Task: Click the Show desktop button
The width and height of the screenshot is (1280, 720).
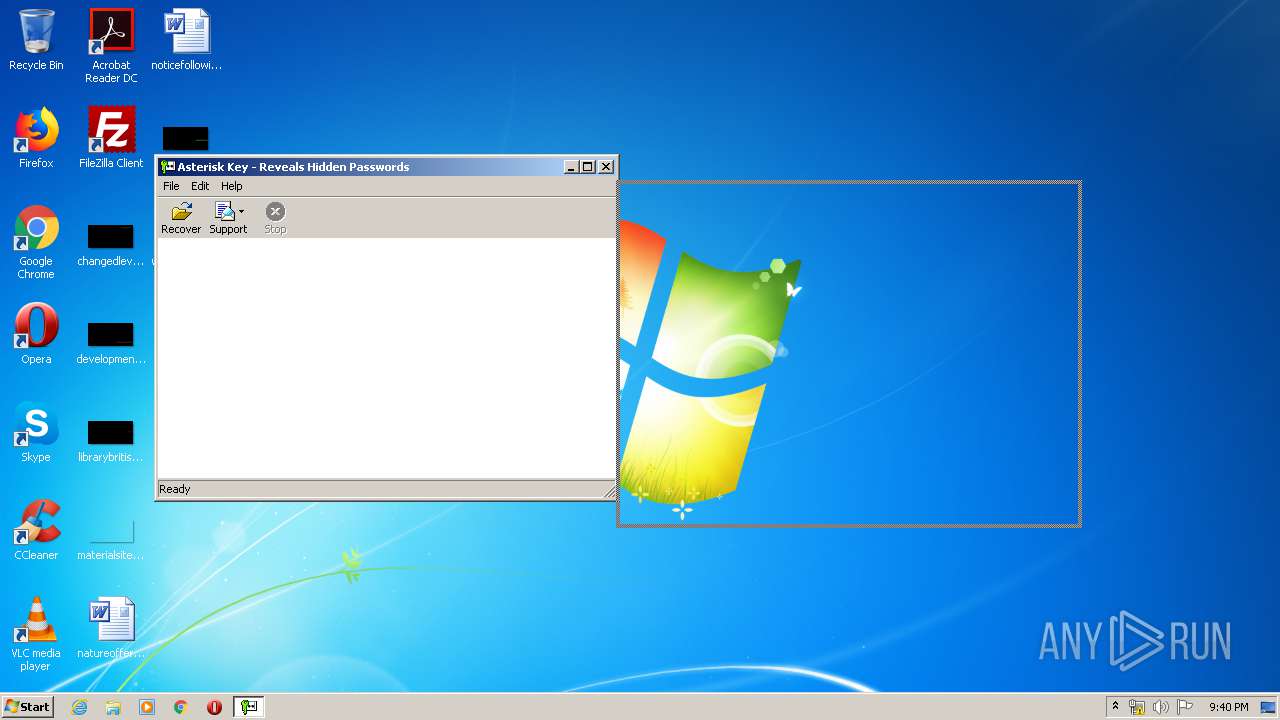Action: (1270, 707)
